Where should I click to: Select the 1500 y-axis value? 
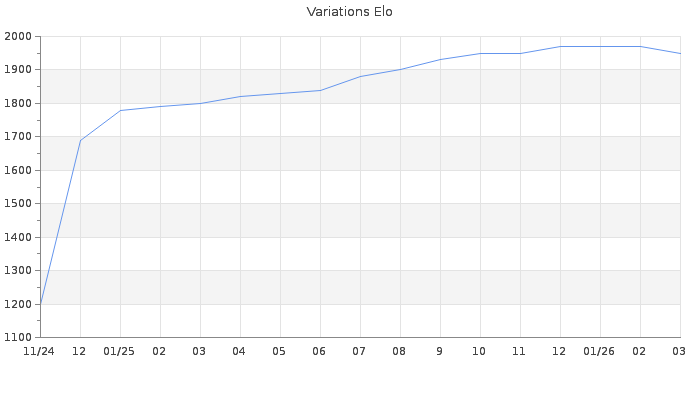tap(19, 204)
